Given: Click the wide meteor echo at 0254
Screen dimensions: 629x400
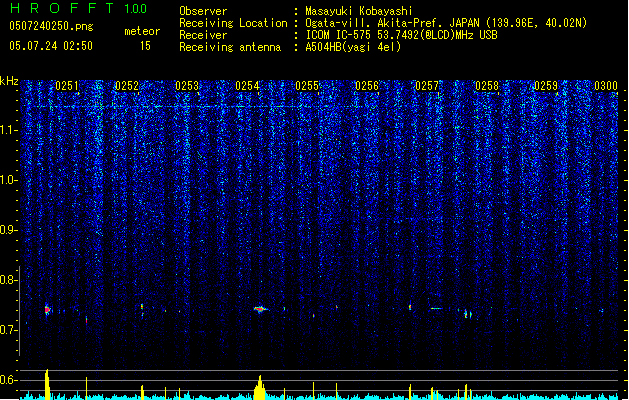Looking at the screenshot, I should (260, 309).
